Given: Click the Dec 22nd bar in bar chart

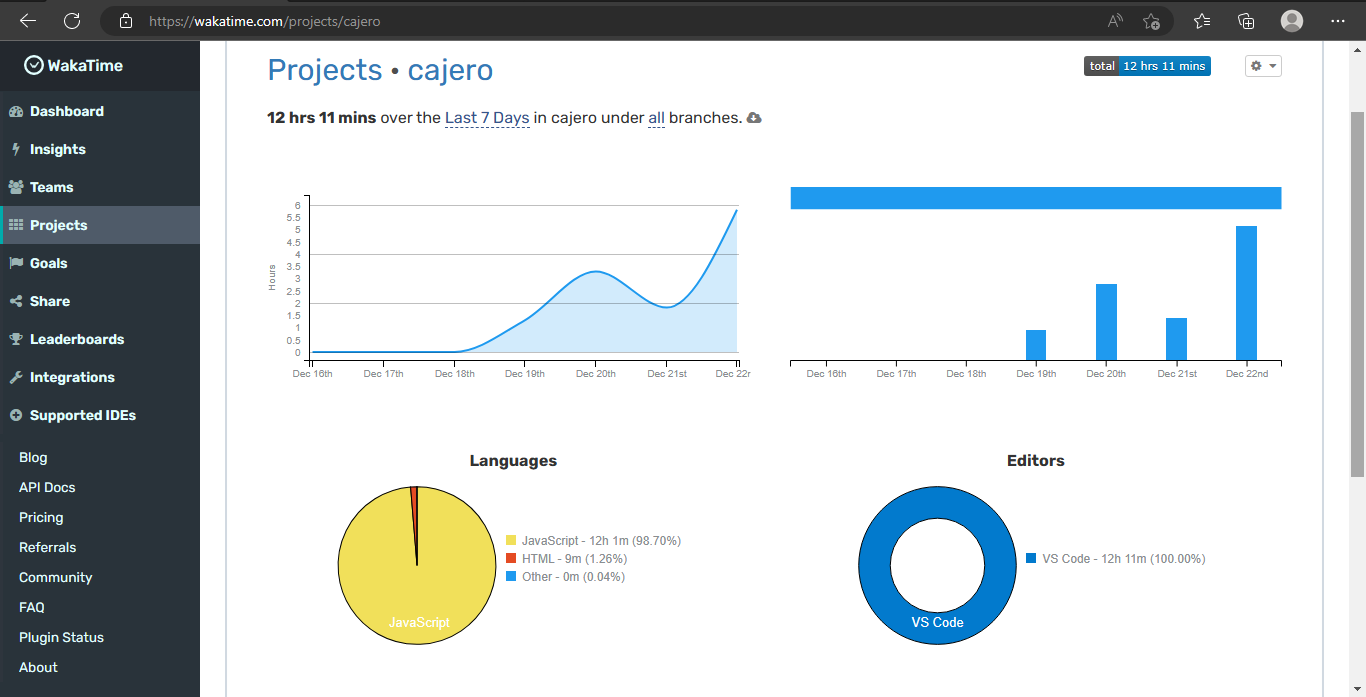Looking at the screenshot, I should point(1246,293).
